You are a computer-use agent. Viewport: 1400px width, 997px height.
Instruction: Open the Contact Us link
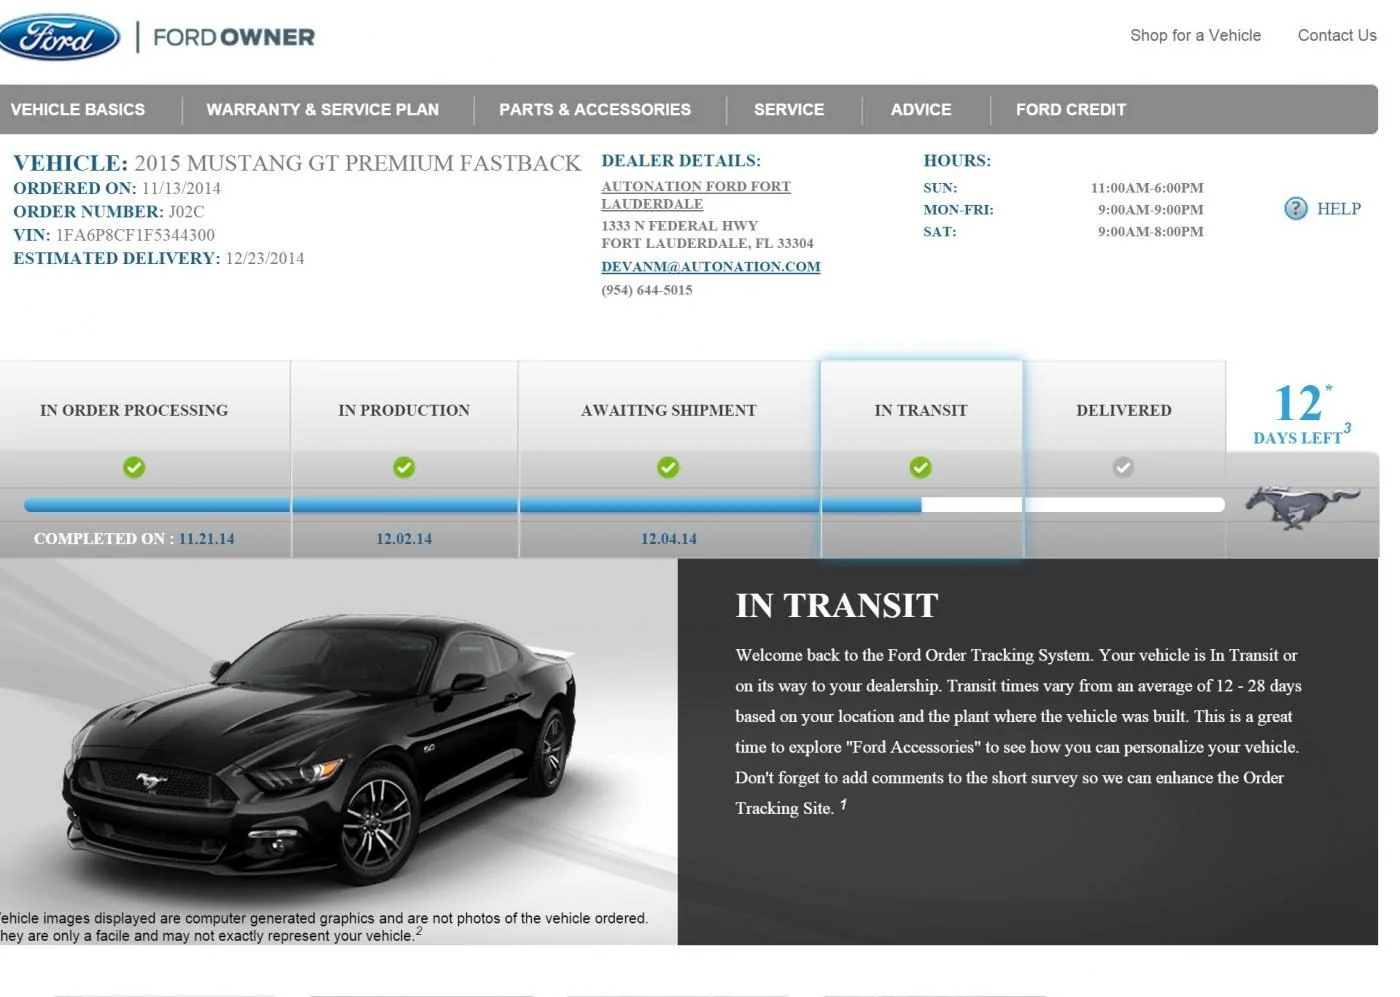tap(1337, 35)
